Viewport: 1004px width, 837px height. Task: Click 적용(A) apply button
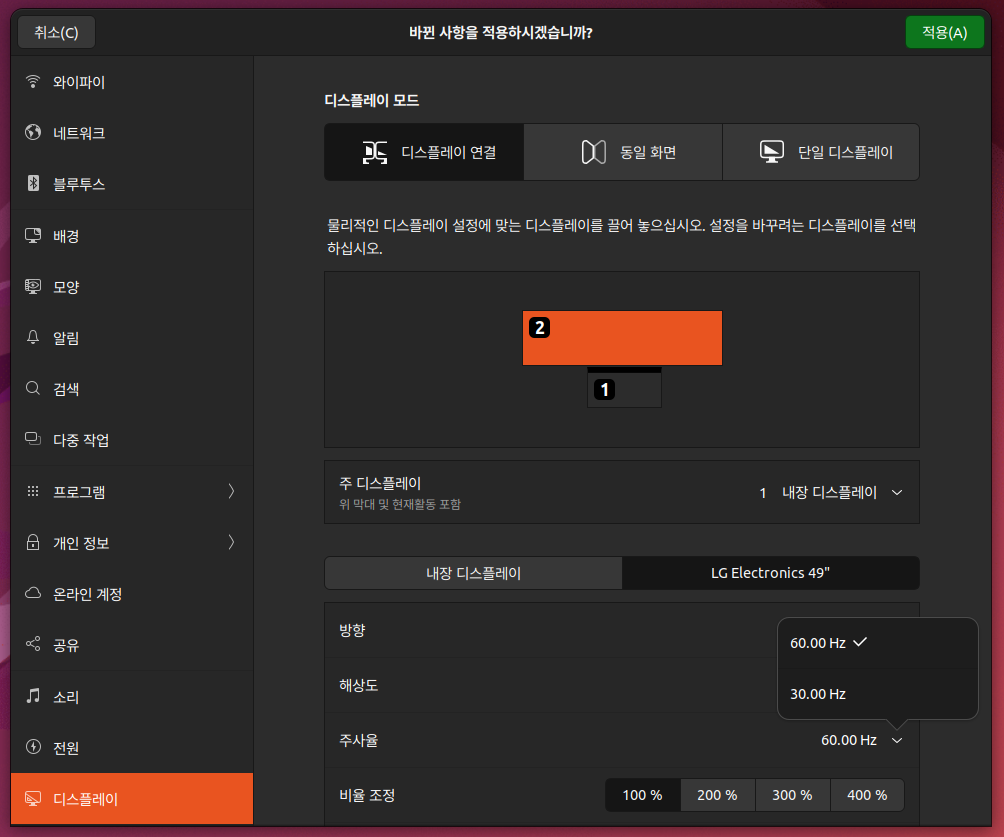(x=944, y=32)
